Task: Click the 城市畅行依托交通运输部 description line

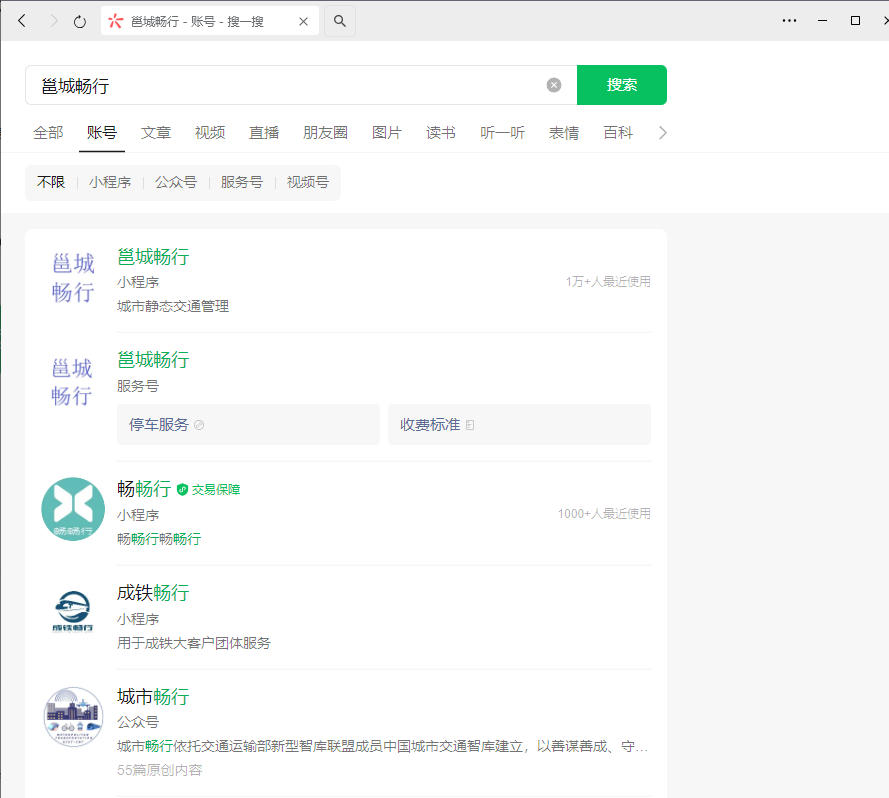Action: tap(383, 746)
